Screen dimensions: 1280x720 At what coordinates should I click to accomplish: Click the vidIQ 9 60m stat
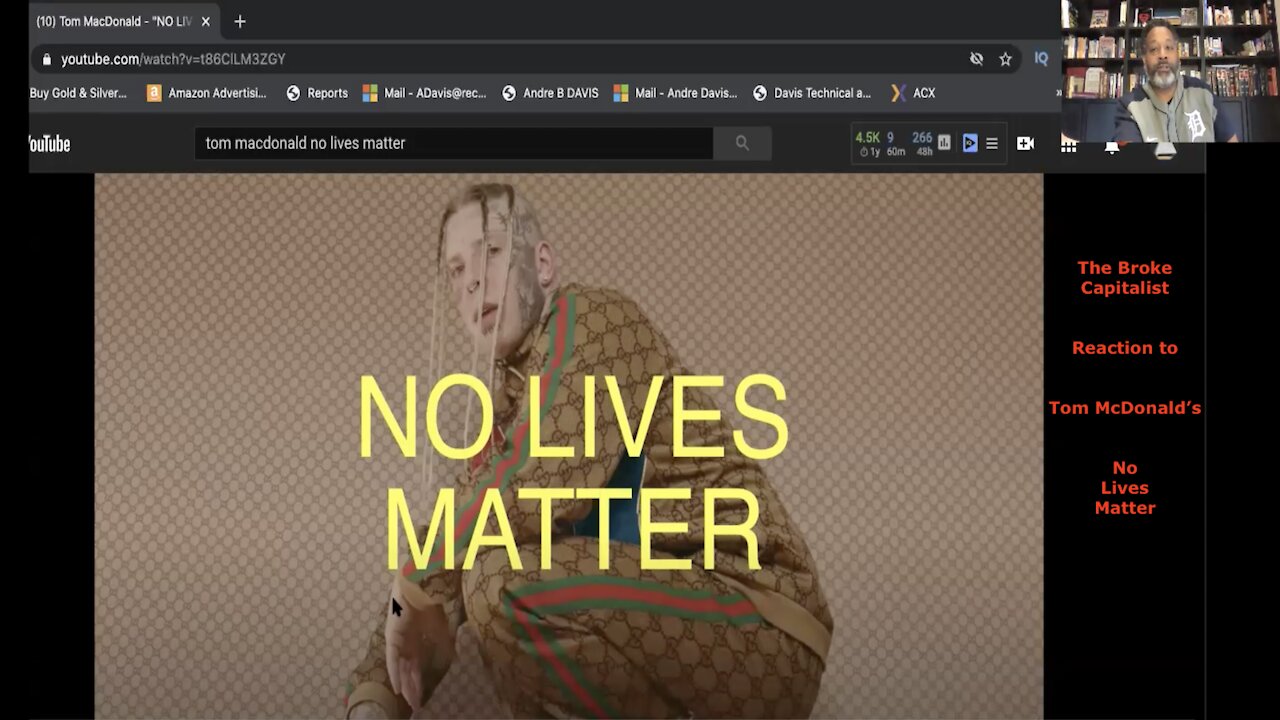coord(895,143)
